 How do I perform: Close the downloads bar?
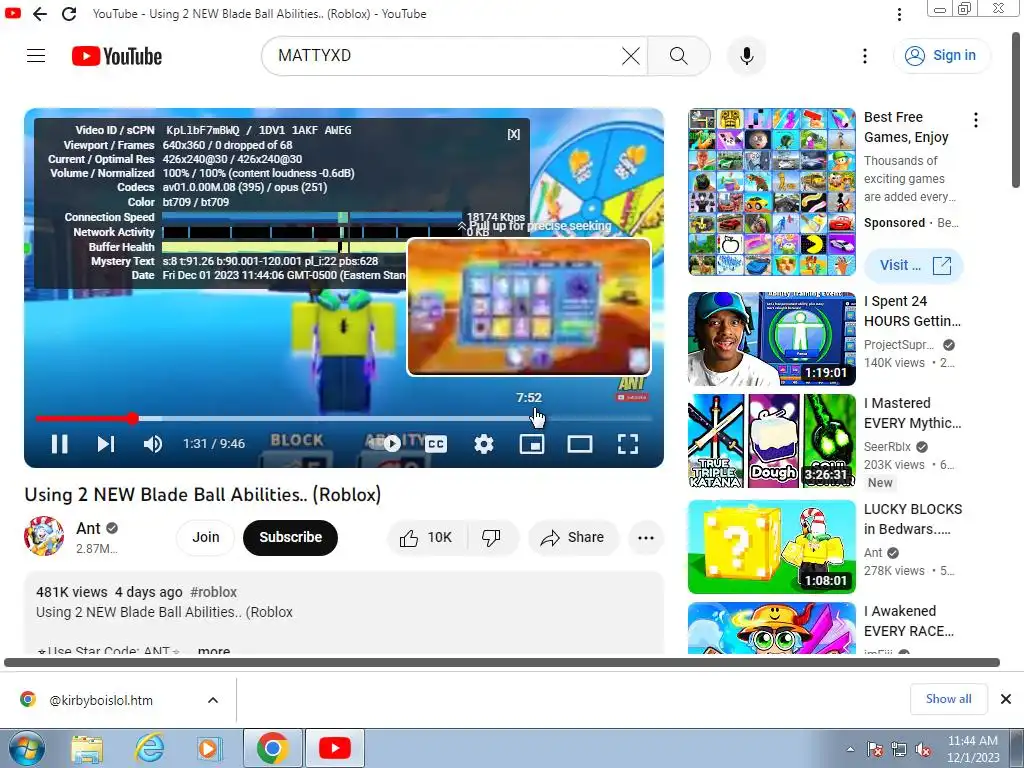coord(1006,699)
